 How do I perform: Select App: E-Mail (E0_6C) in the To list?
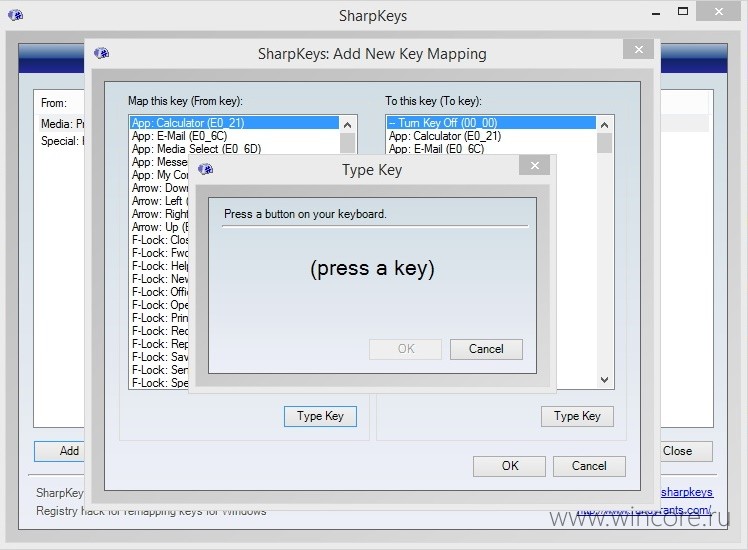pos(491,149)
